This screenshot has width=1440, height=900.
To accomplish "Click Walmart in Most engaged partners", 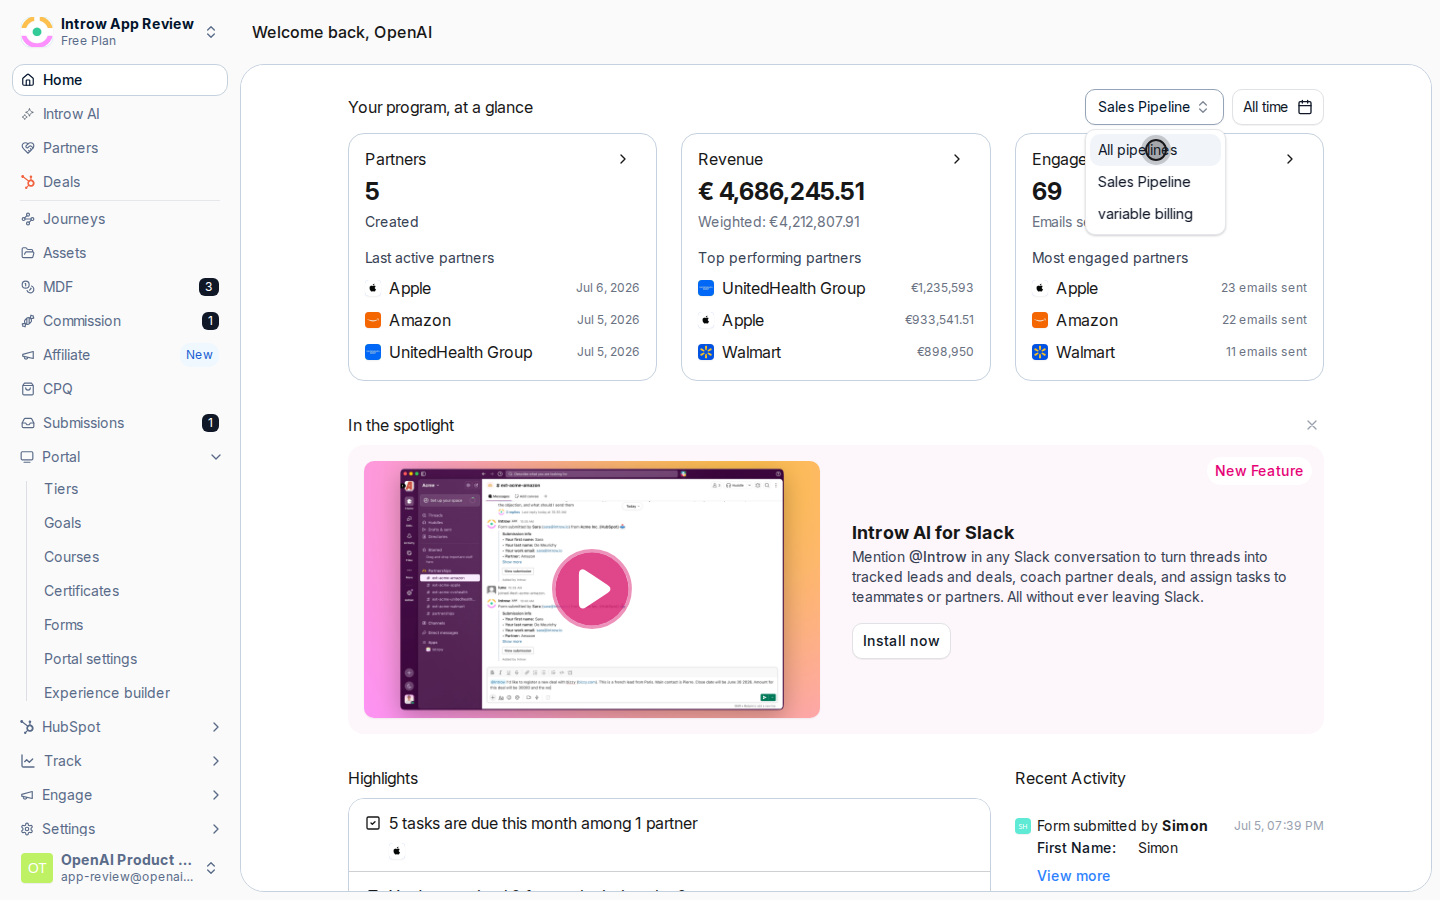I will [1085, 352].
